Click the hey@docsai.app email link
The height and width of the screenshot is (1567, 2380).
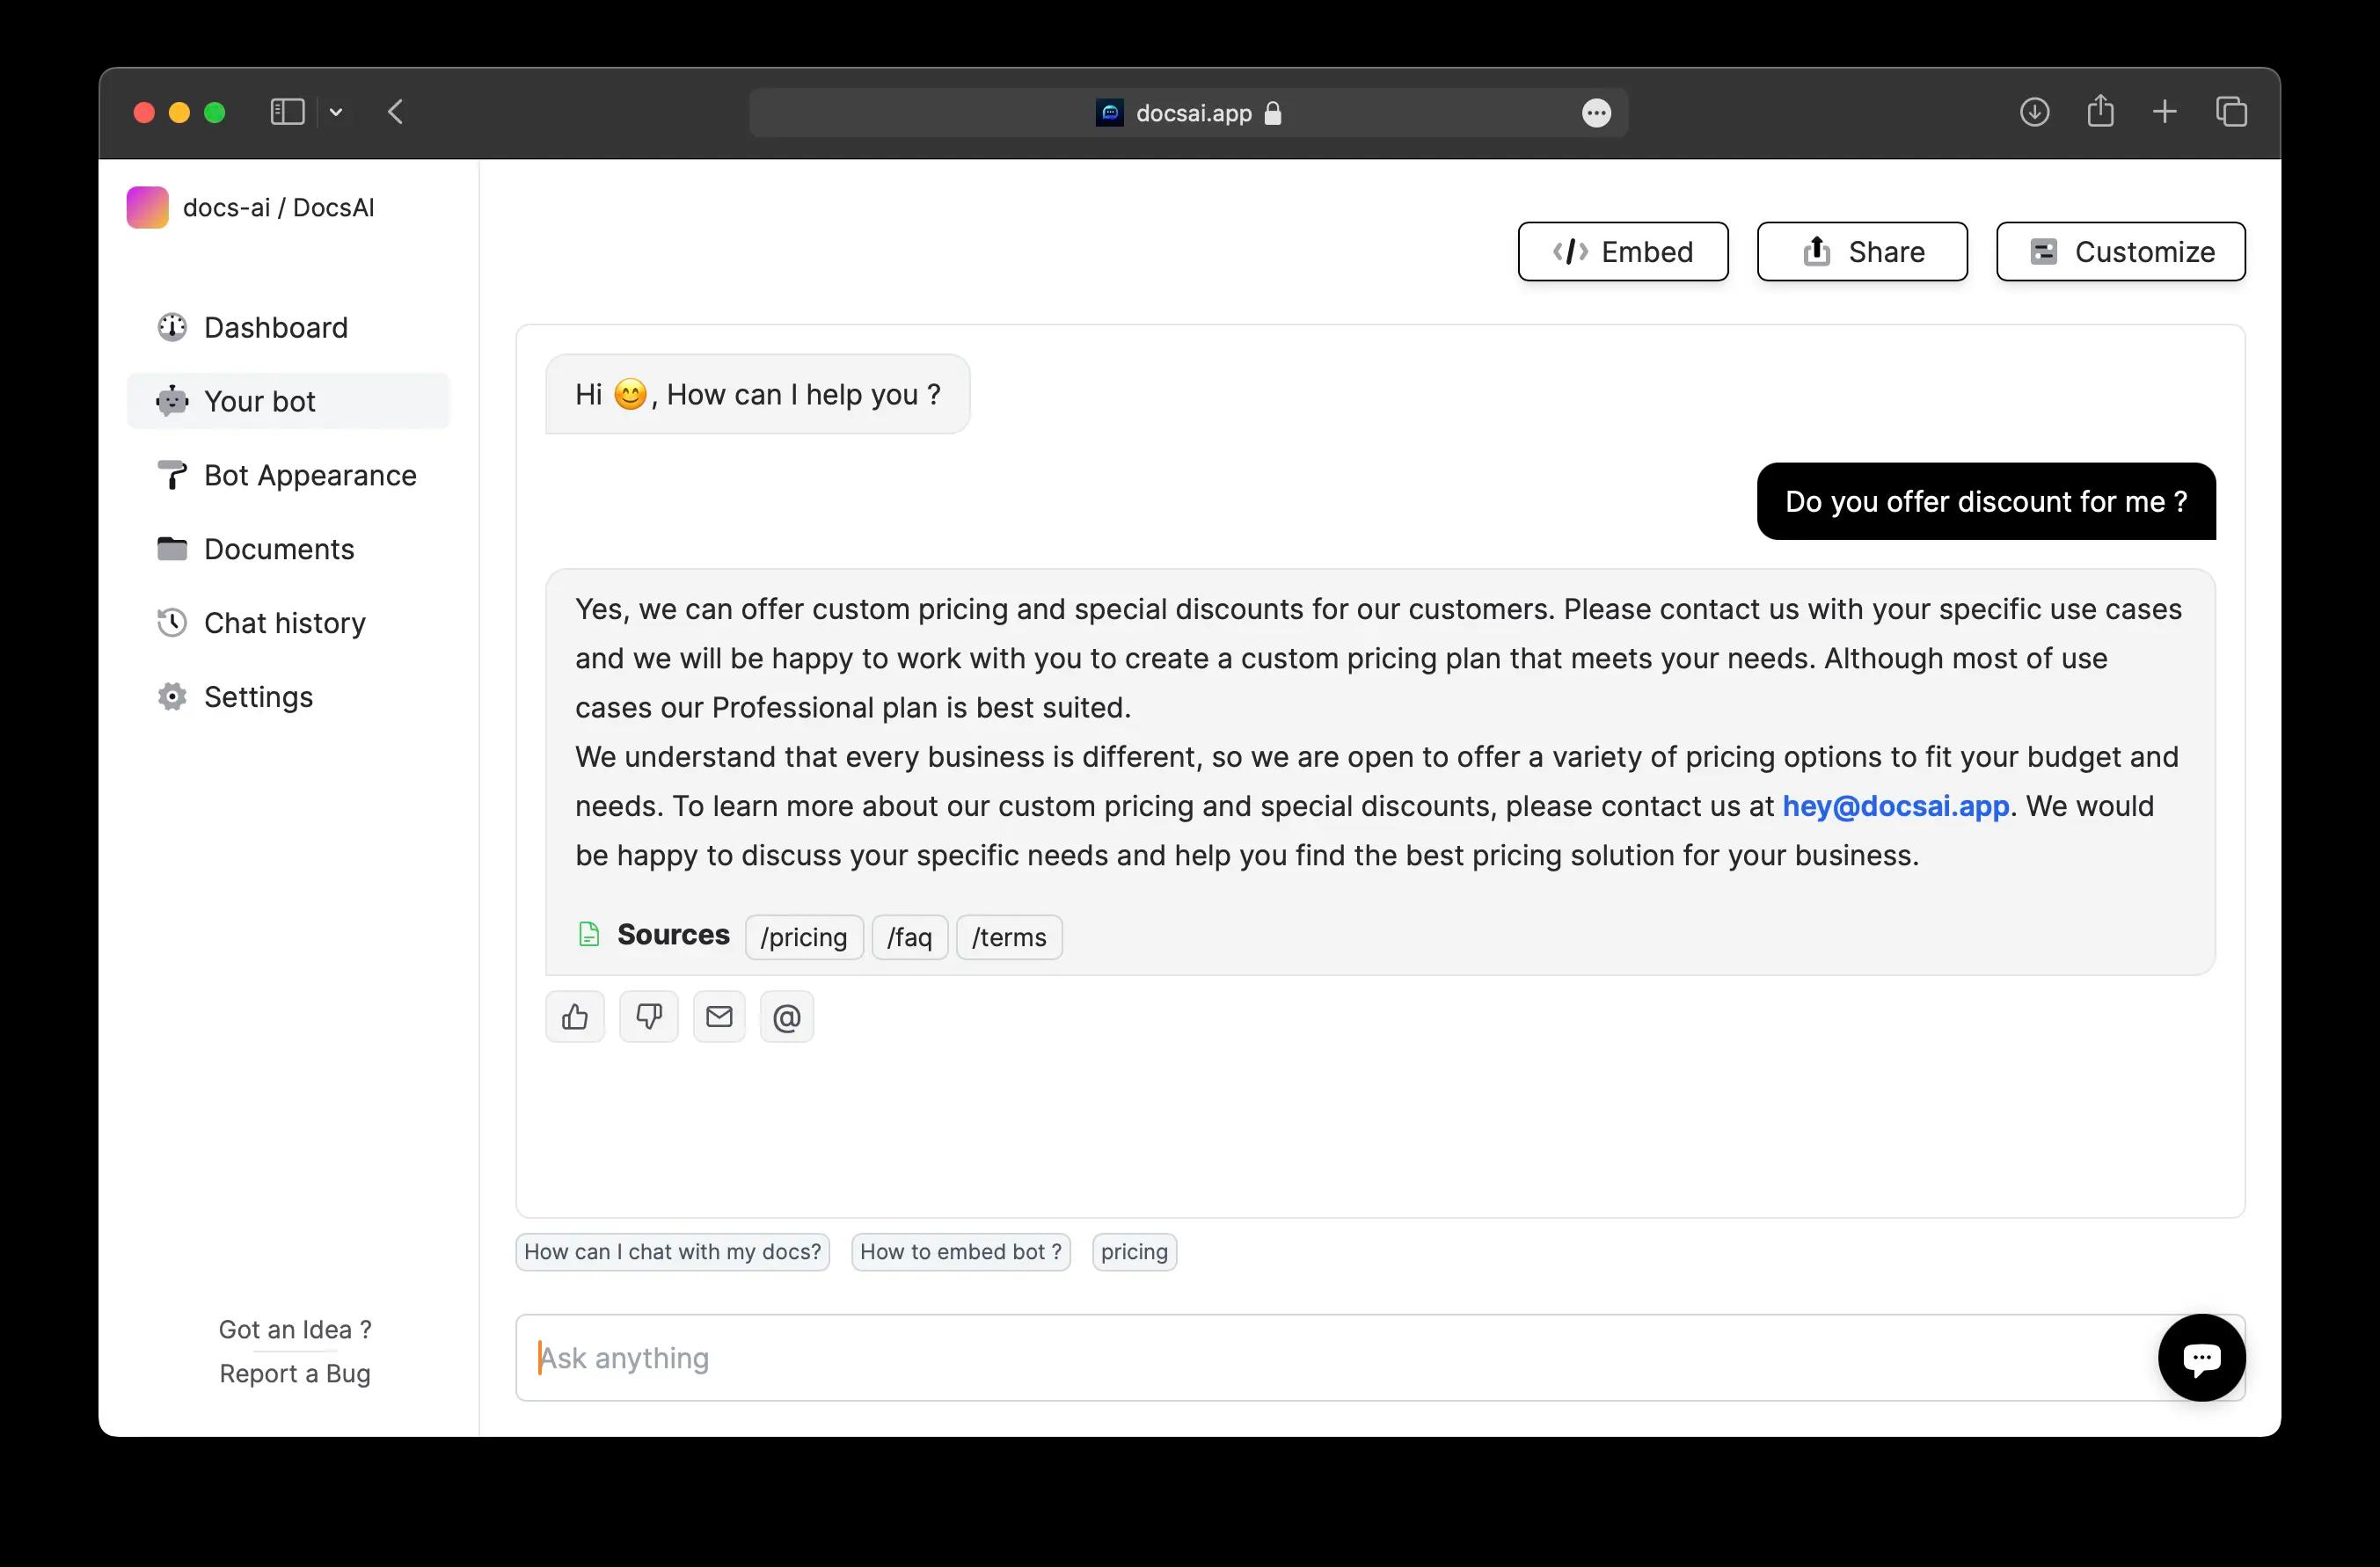[x=1895, y=806]
